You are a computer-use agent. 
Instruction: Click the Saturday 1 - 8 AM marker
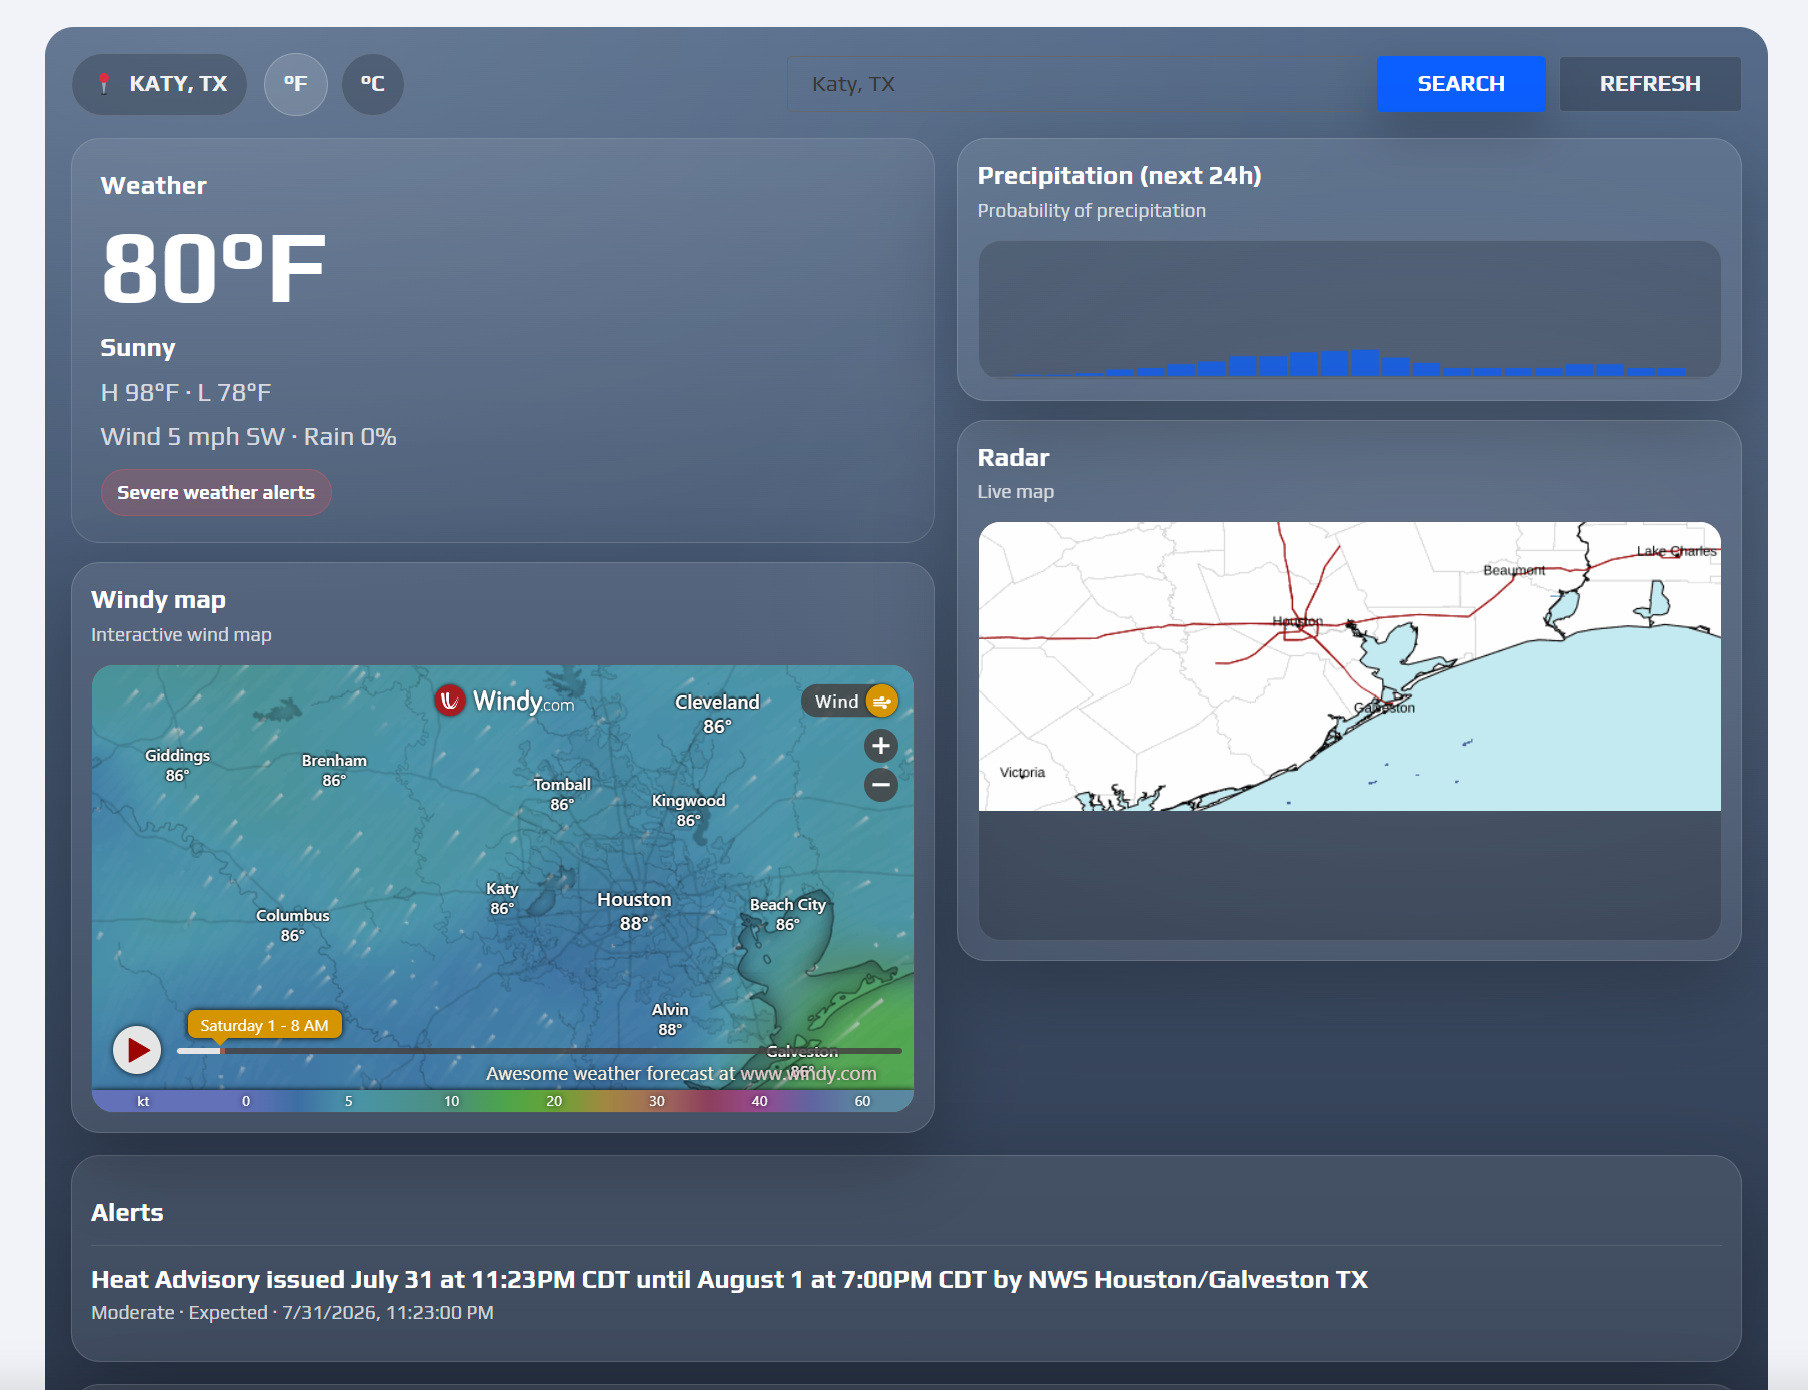point(264,1025)
